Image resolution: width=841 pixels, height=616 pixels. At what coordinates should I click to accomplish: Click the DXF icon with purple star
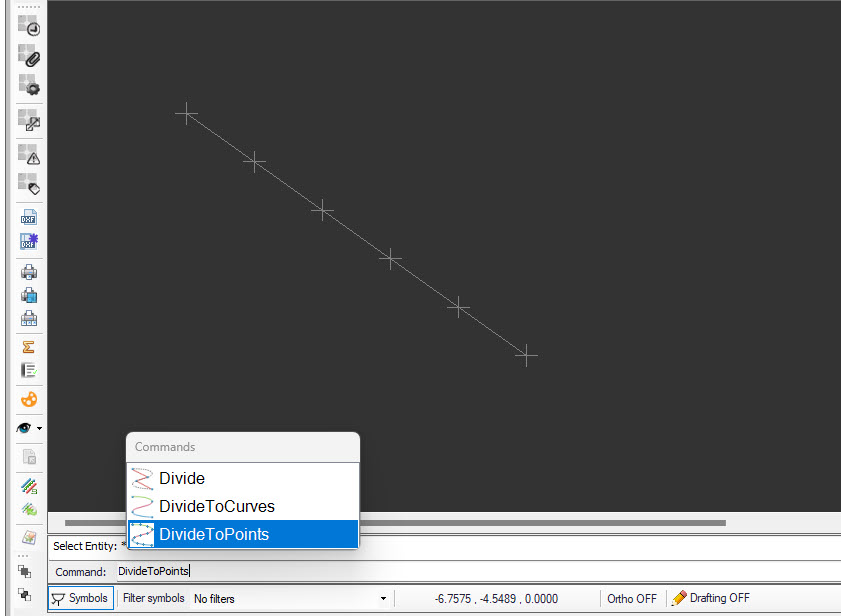click(x=29, y=241)
